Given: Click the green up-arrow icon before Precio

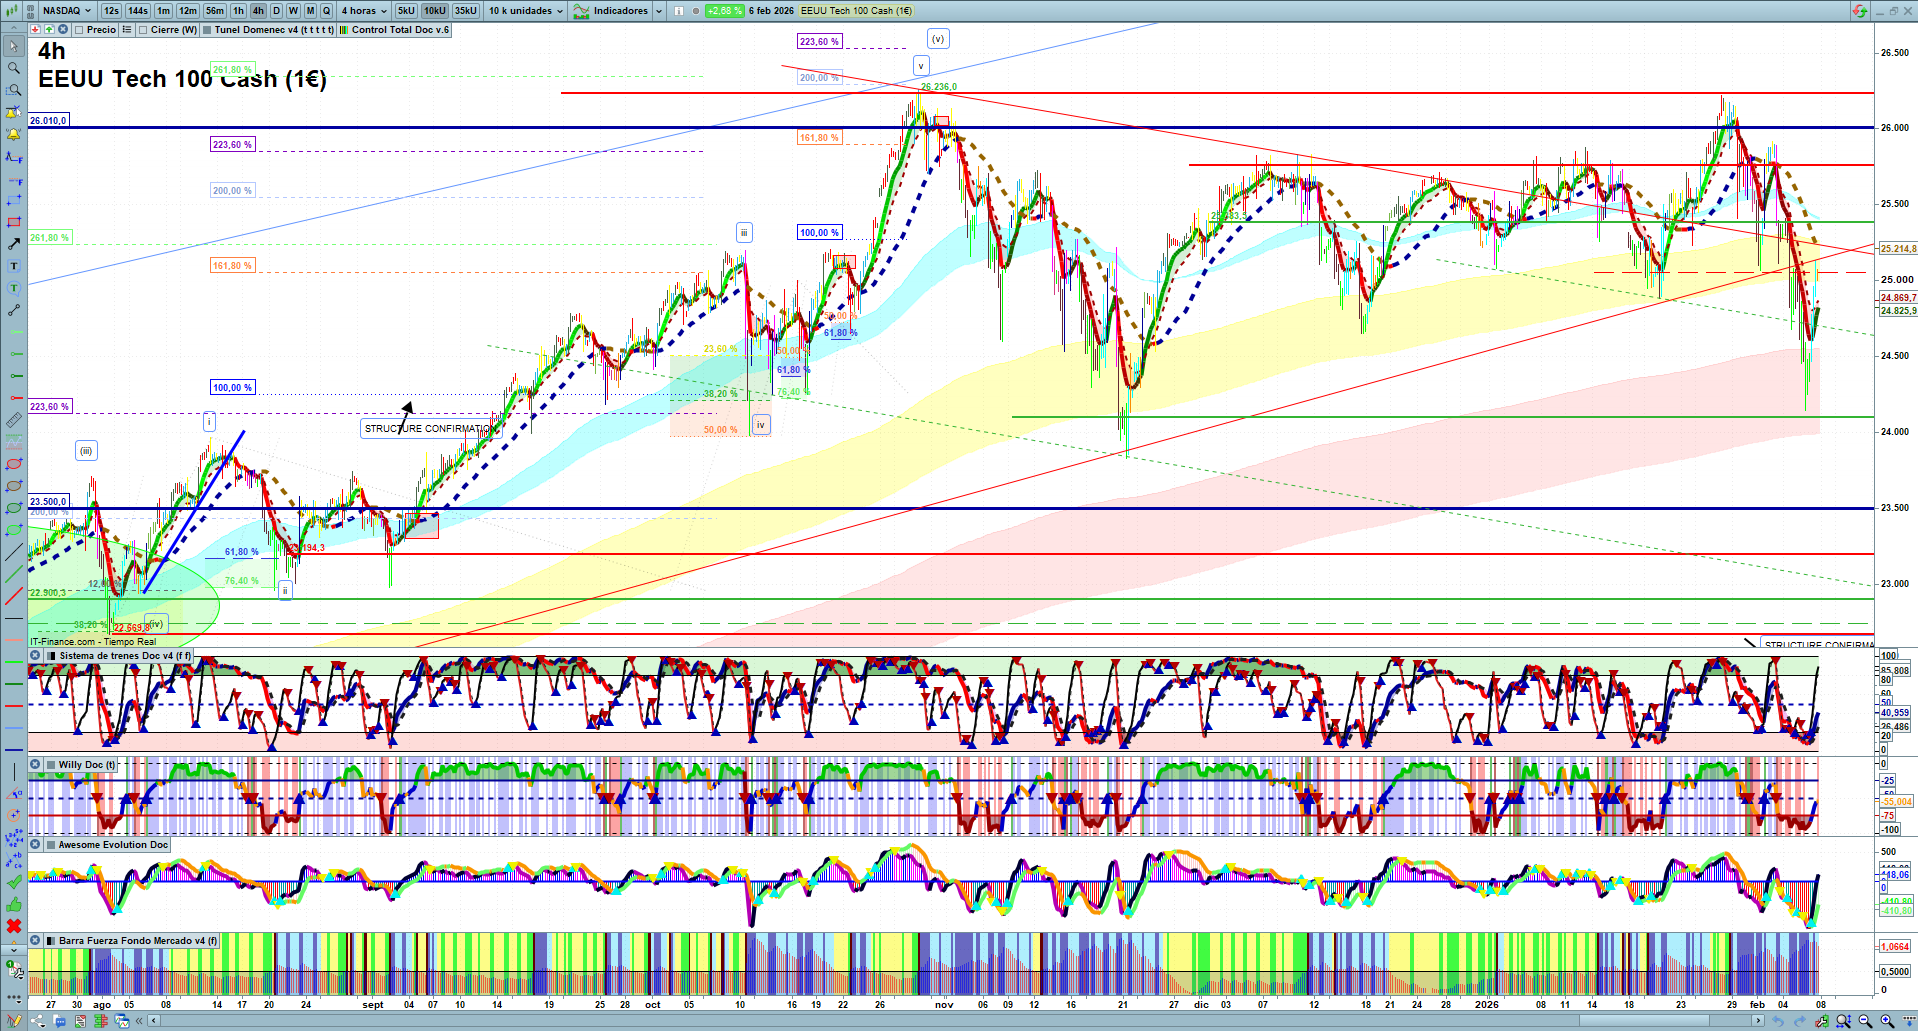Looking at the screenshot, I should (49, 30).
